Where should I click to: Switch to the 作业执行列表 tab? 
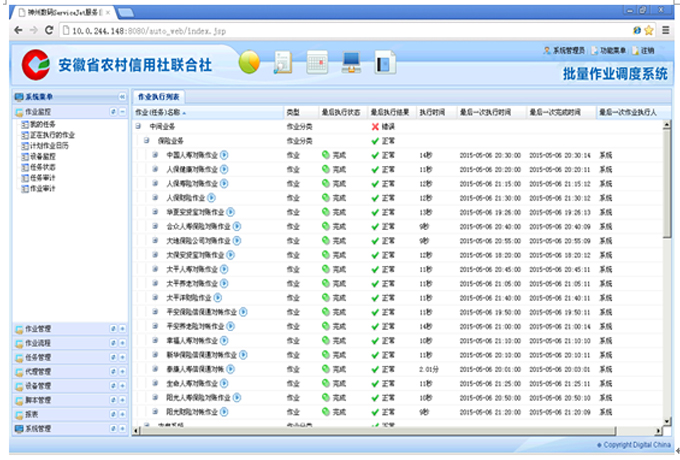(158, 97)
